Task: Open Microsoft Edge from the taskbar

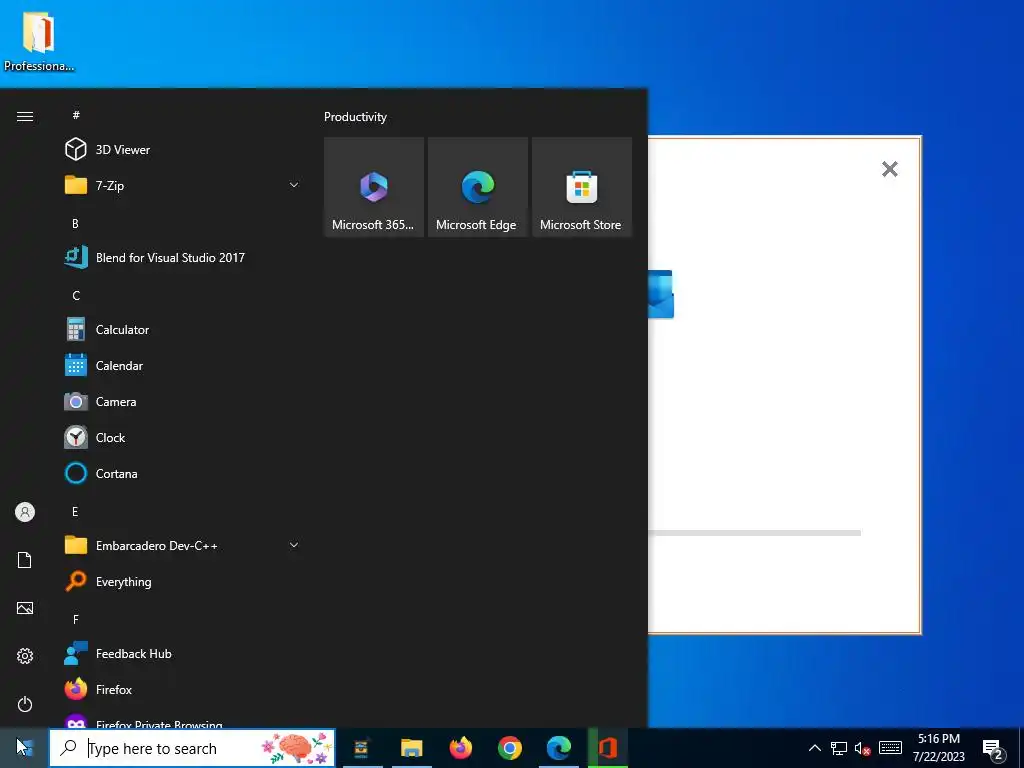Action: click(x=559, y=748)
